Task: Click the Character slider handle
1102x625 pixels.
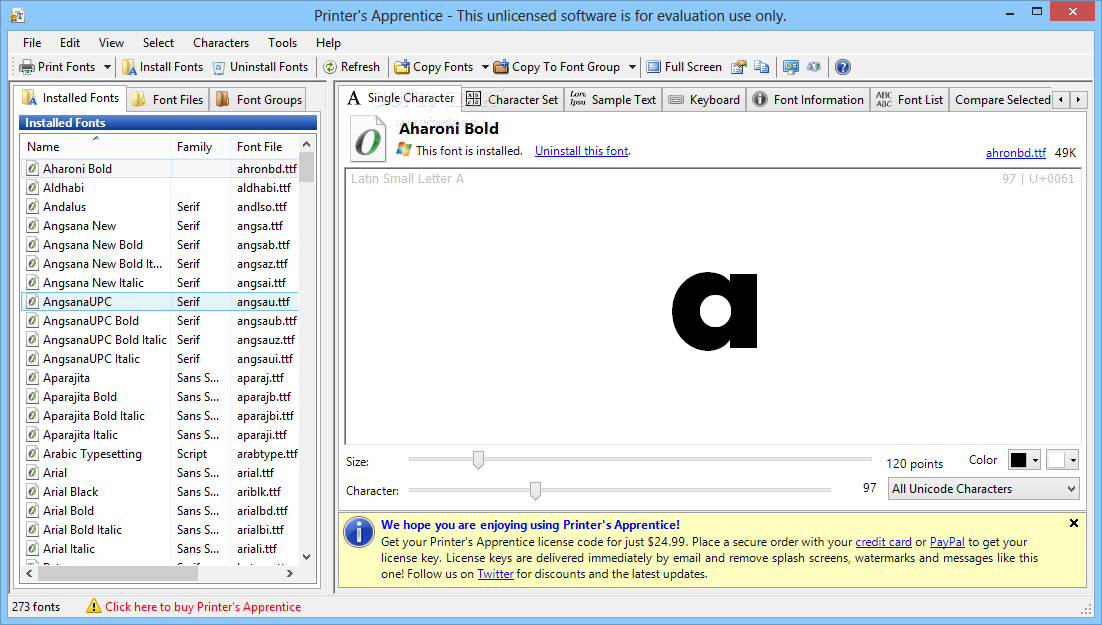Action: point(536,490)
